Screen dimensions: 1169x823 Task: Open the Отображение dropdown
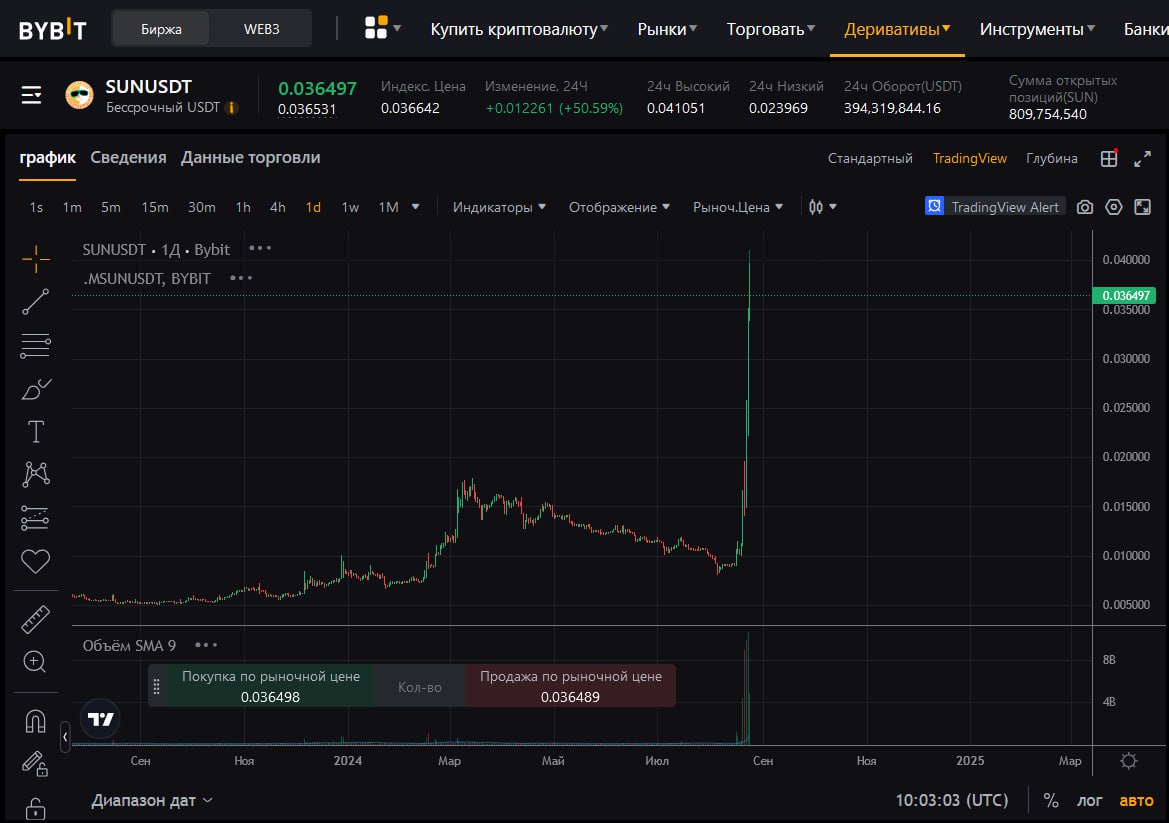coord(620,207)
